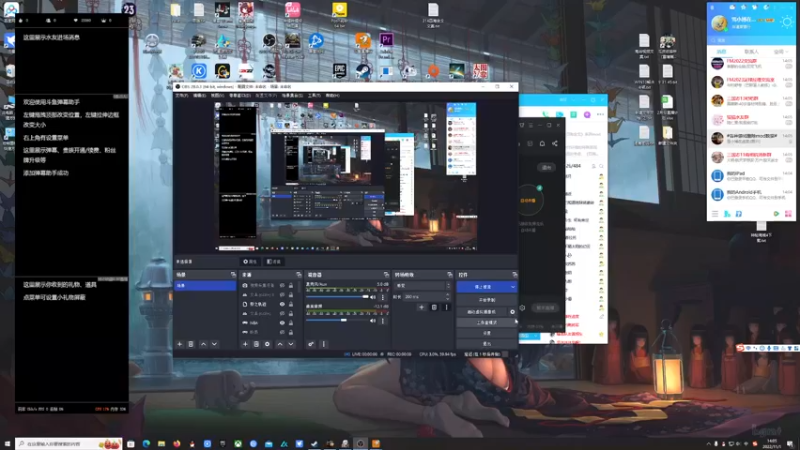The height and width of the screenshot is (450, 800).
Task: Switch to the Messages tab in QQ
Action: (x=721, y=52)
